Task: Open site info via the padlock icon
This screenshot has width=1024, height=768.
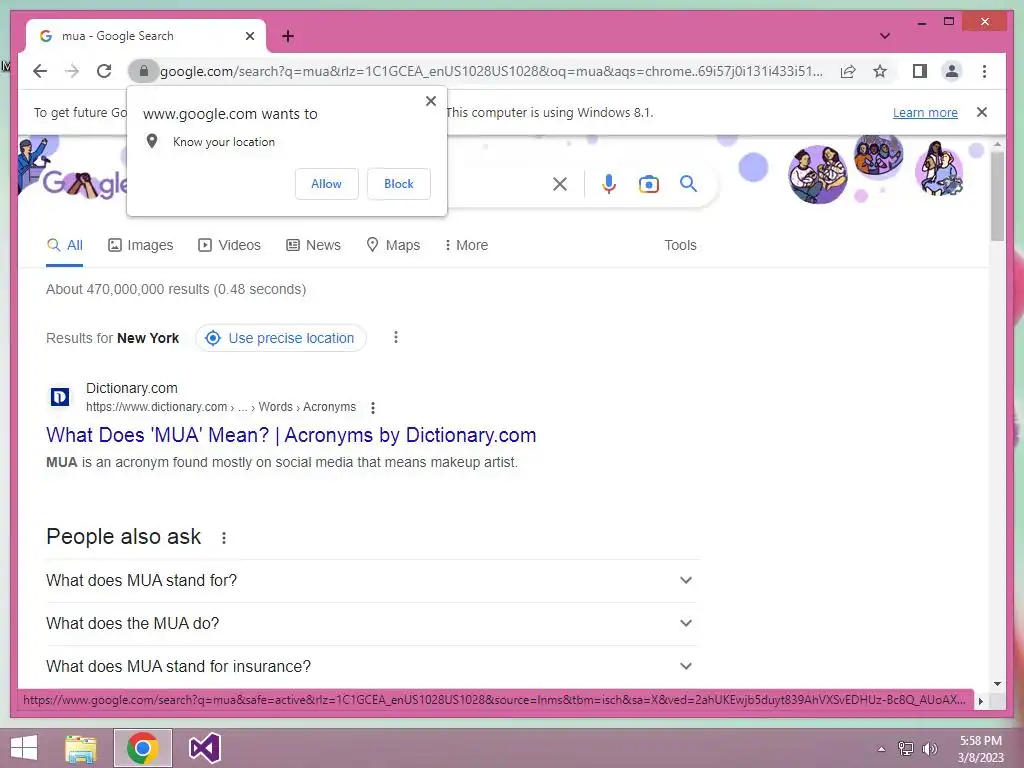Action: 144,71
